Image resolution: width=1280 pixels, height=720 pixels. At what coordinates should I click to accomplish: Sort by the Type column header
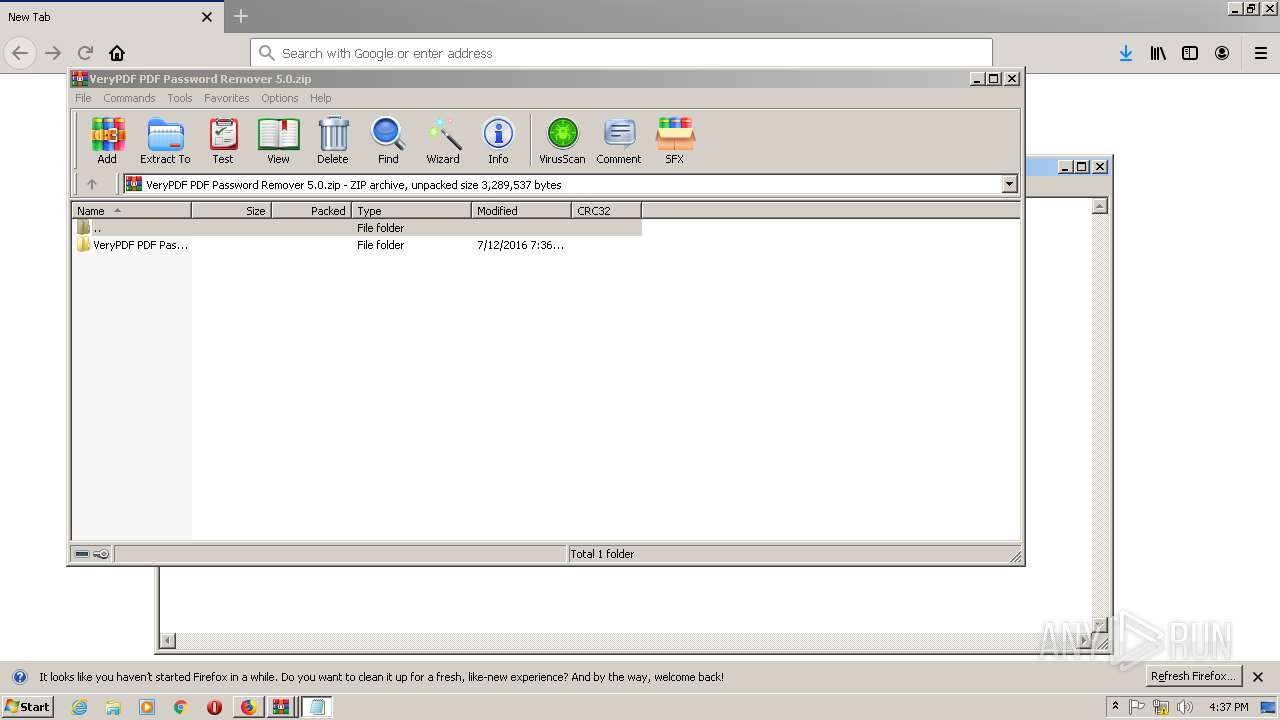(411, 211)
